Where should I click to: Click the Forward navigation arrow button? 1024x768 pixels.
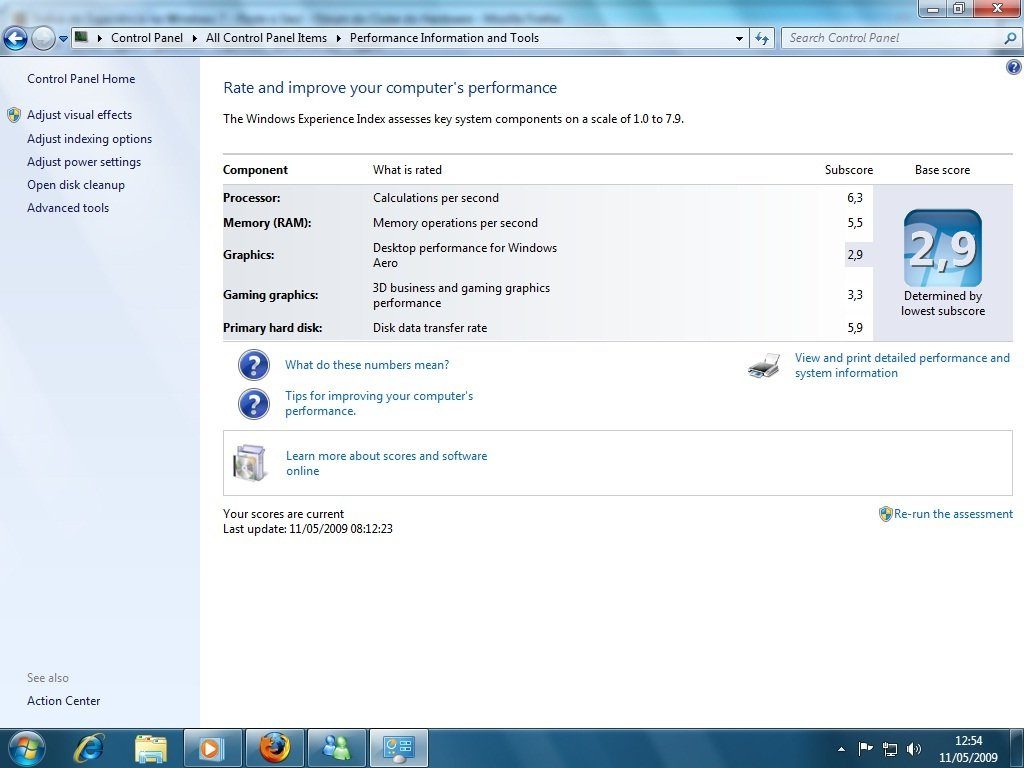pos(43,39)
